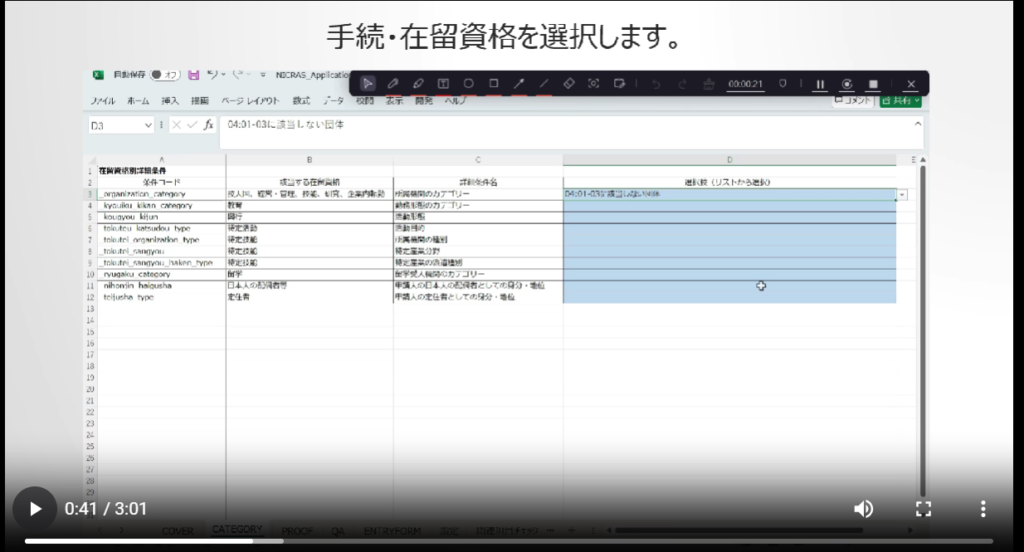The width and height of the screenshot is (1024, 552).
Task: Pause the screen recording
Action: coord(820,84)
